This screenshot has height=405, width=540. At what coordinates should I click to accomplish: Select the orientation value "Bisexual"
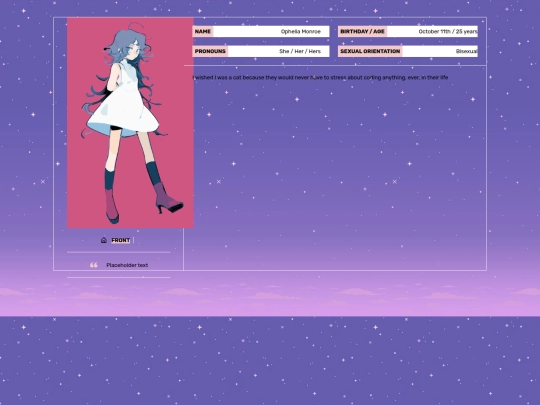467,51
